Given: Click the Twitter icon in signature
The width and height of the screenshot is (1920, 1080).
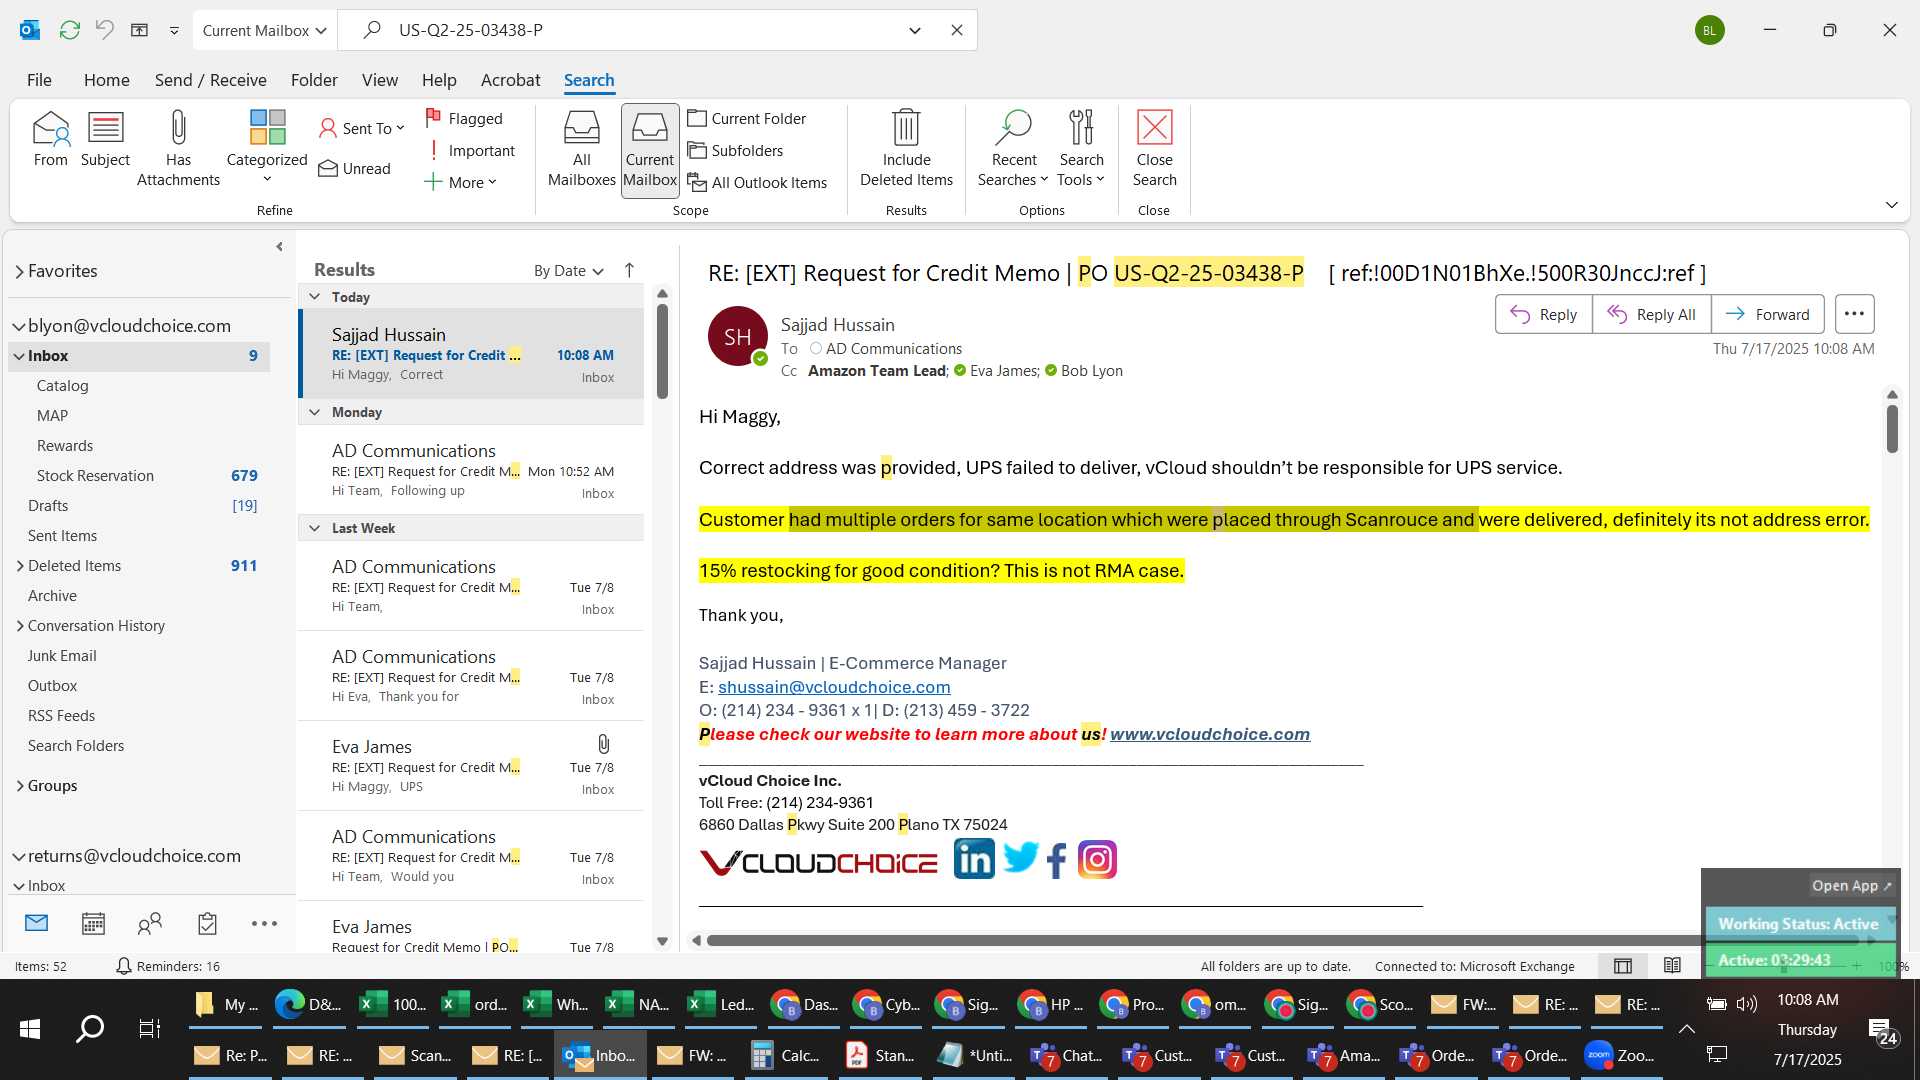Looking at the screenshot, I should tap(1020, 858).
